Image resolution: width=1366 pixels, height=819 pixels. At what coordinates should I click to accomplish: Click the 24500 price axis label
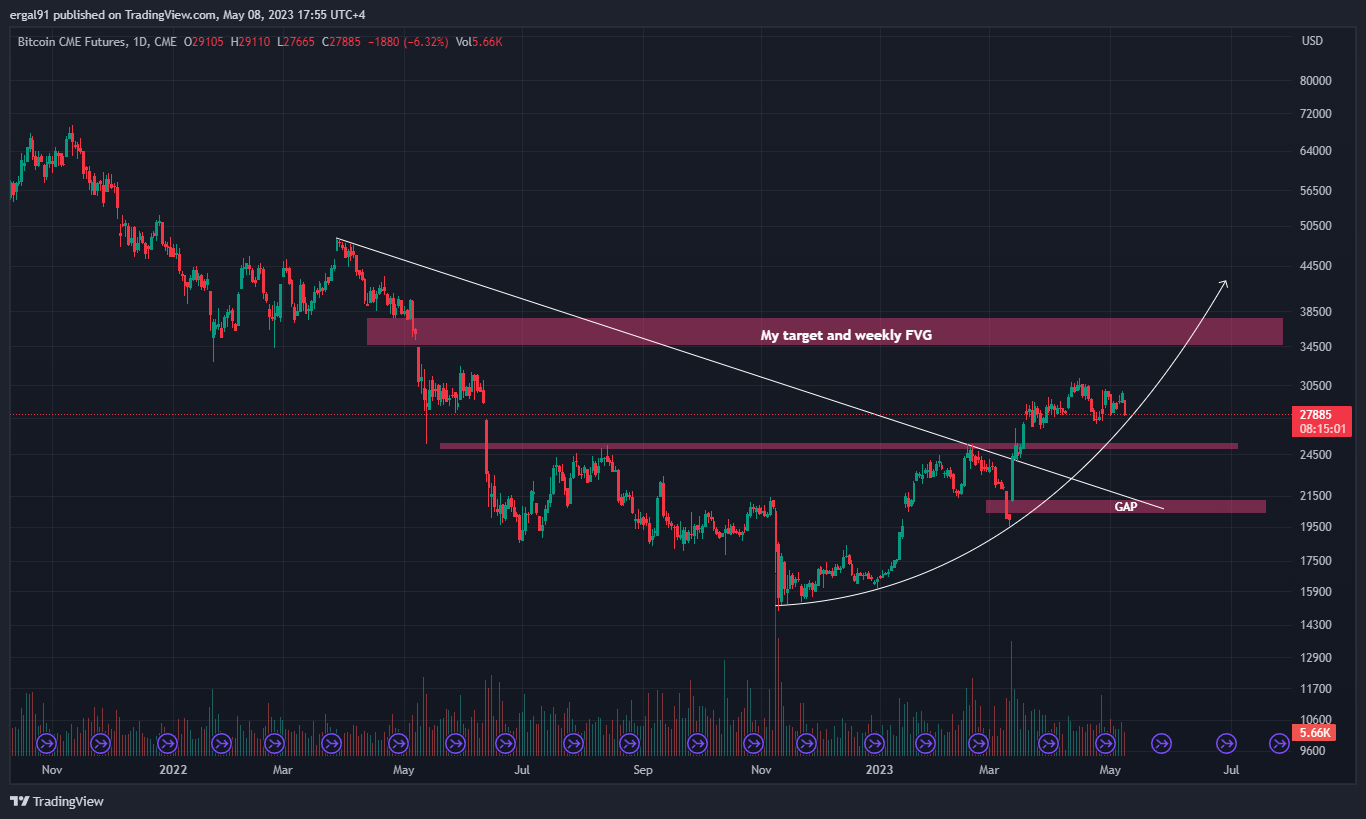click(x=1316, y=454)
